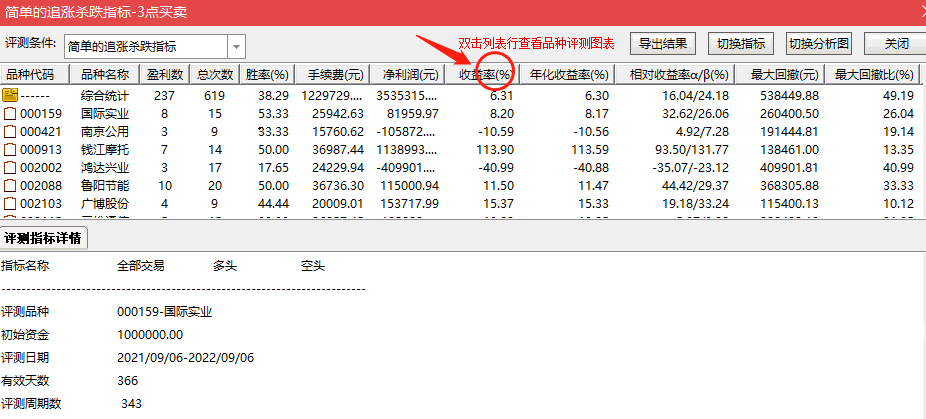The width and height of the screenshot is (926, 419).
Task: Click the summary folder icon in first row
Action: [x=10, y=94]
